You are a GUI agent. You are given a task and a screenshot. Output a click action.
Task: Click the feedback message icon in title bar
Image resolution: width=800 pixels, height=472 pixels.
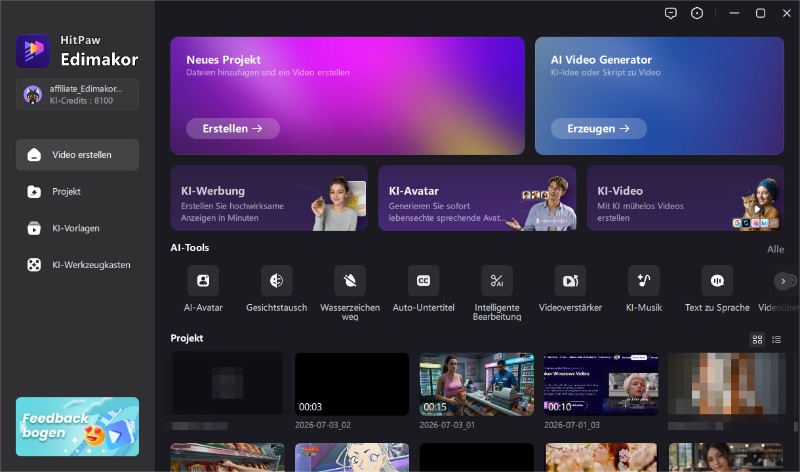click(x=670, y=13)
